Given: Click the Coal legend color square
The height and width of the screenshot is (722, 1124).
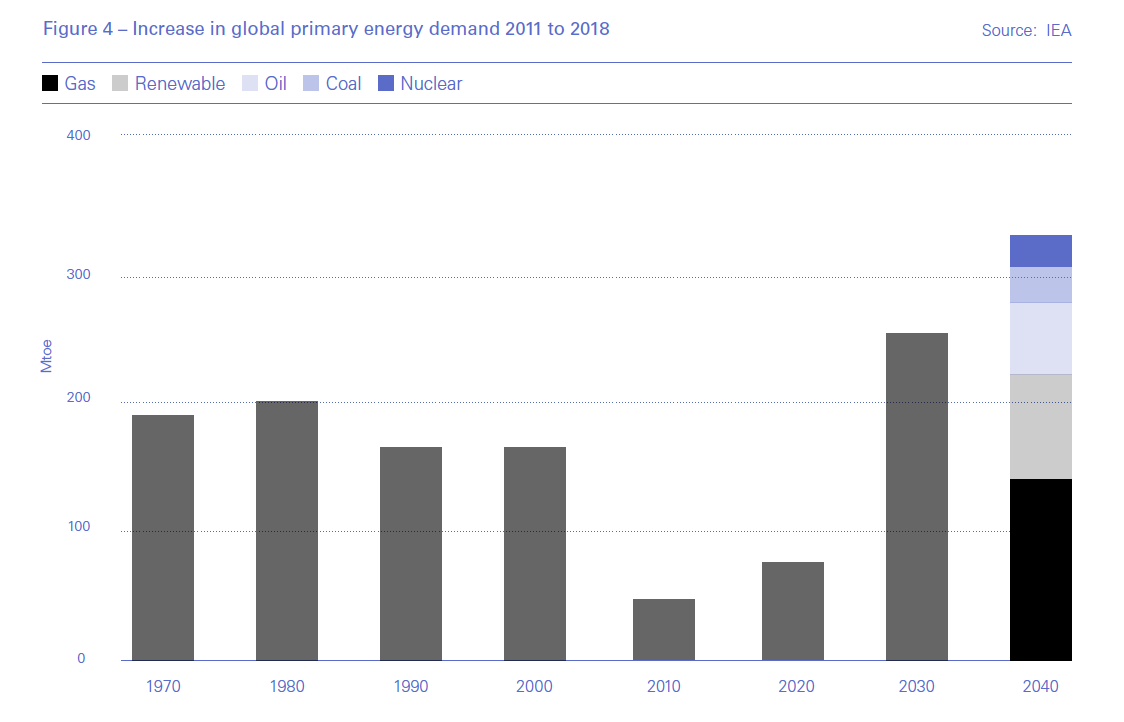Looking at the screenshot, I should pyautogui.click(x=311, y=84).
